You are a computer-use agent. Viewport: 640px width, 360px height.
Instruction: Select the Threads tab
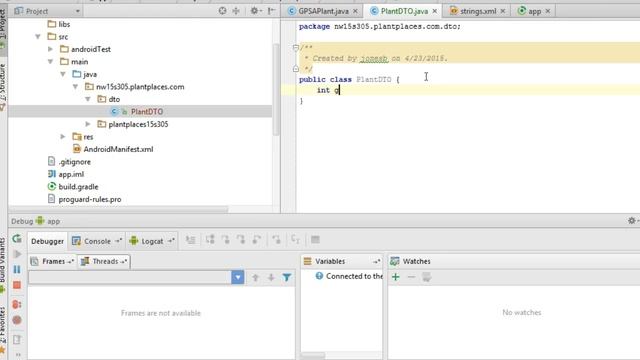(x=104, y=261)
